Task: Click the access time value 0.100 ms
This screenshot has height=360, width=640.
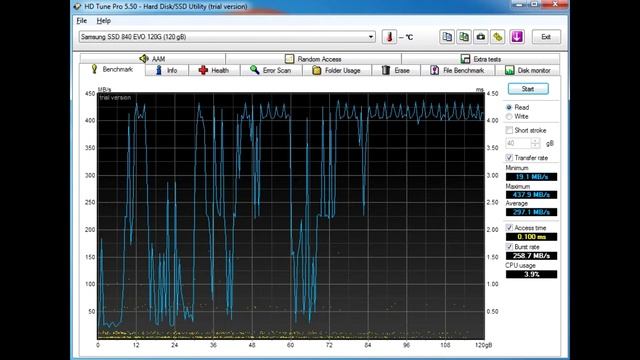Action: point(531,237)
